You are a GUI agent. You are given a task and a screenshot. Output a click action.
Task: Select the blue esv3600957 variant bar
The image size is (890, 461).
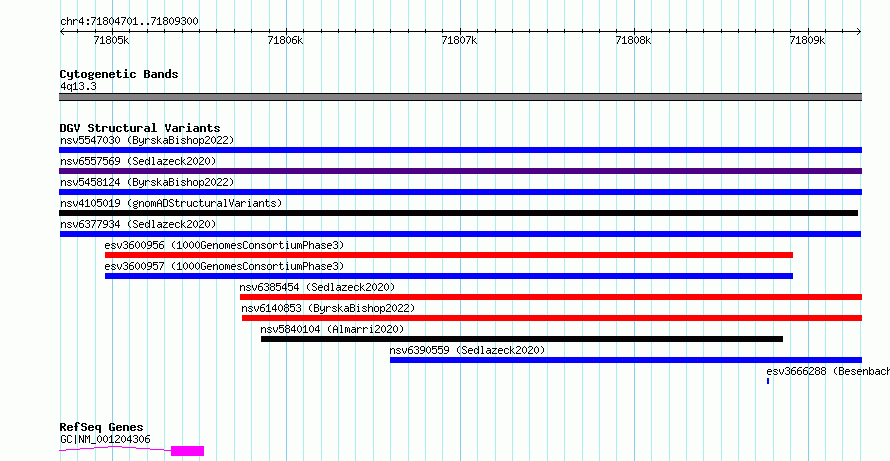448,276
